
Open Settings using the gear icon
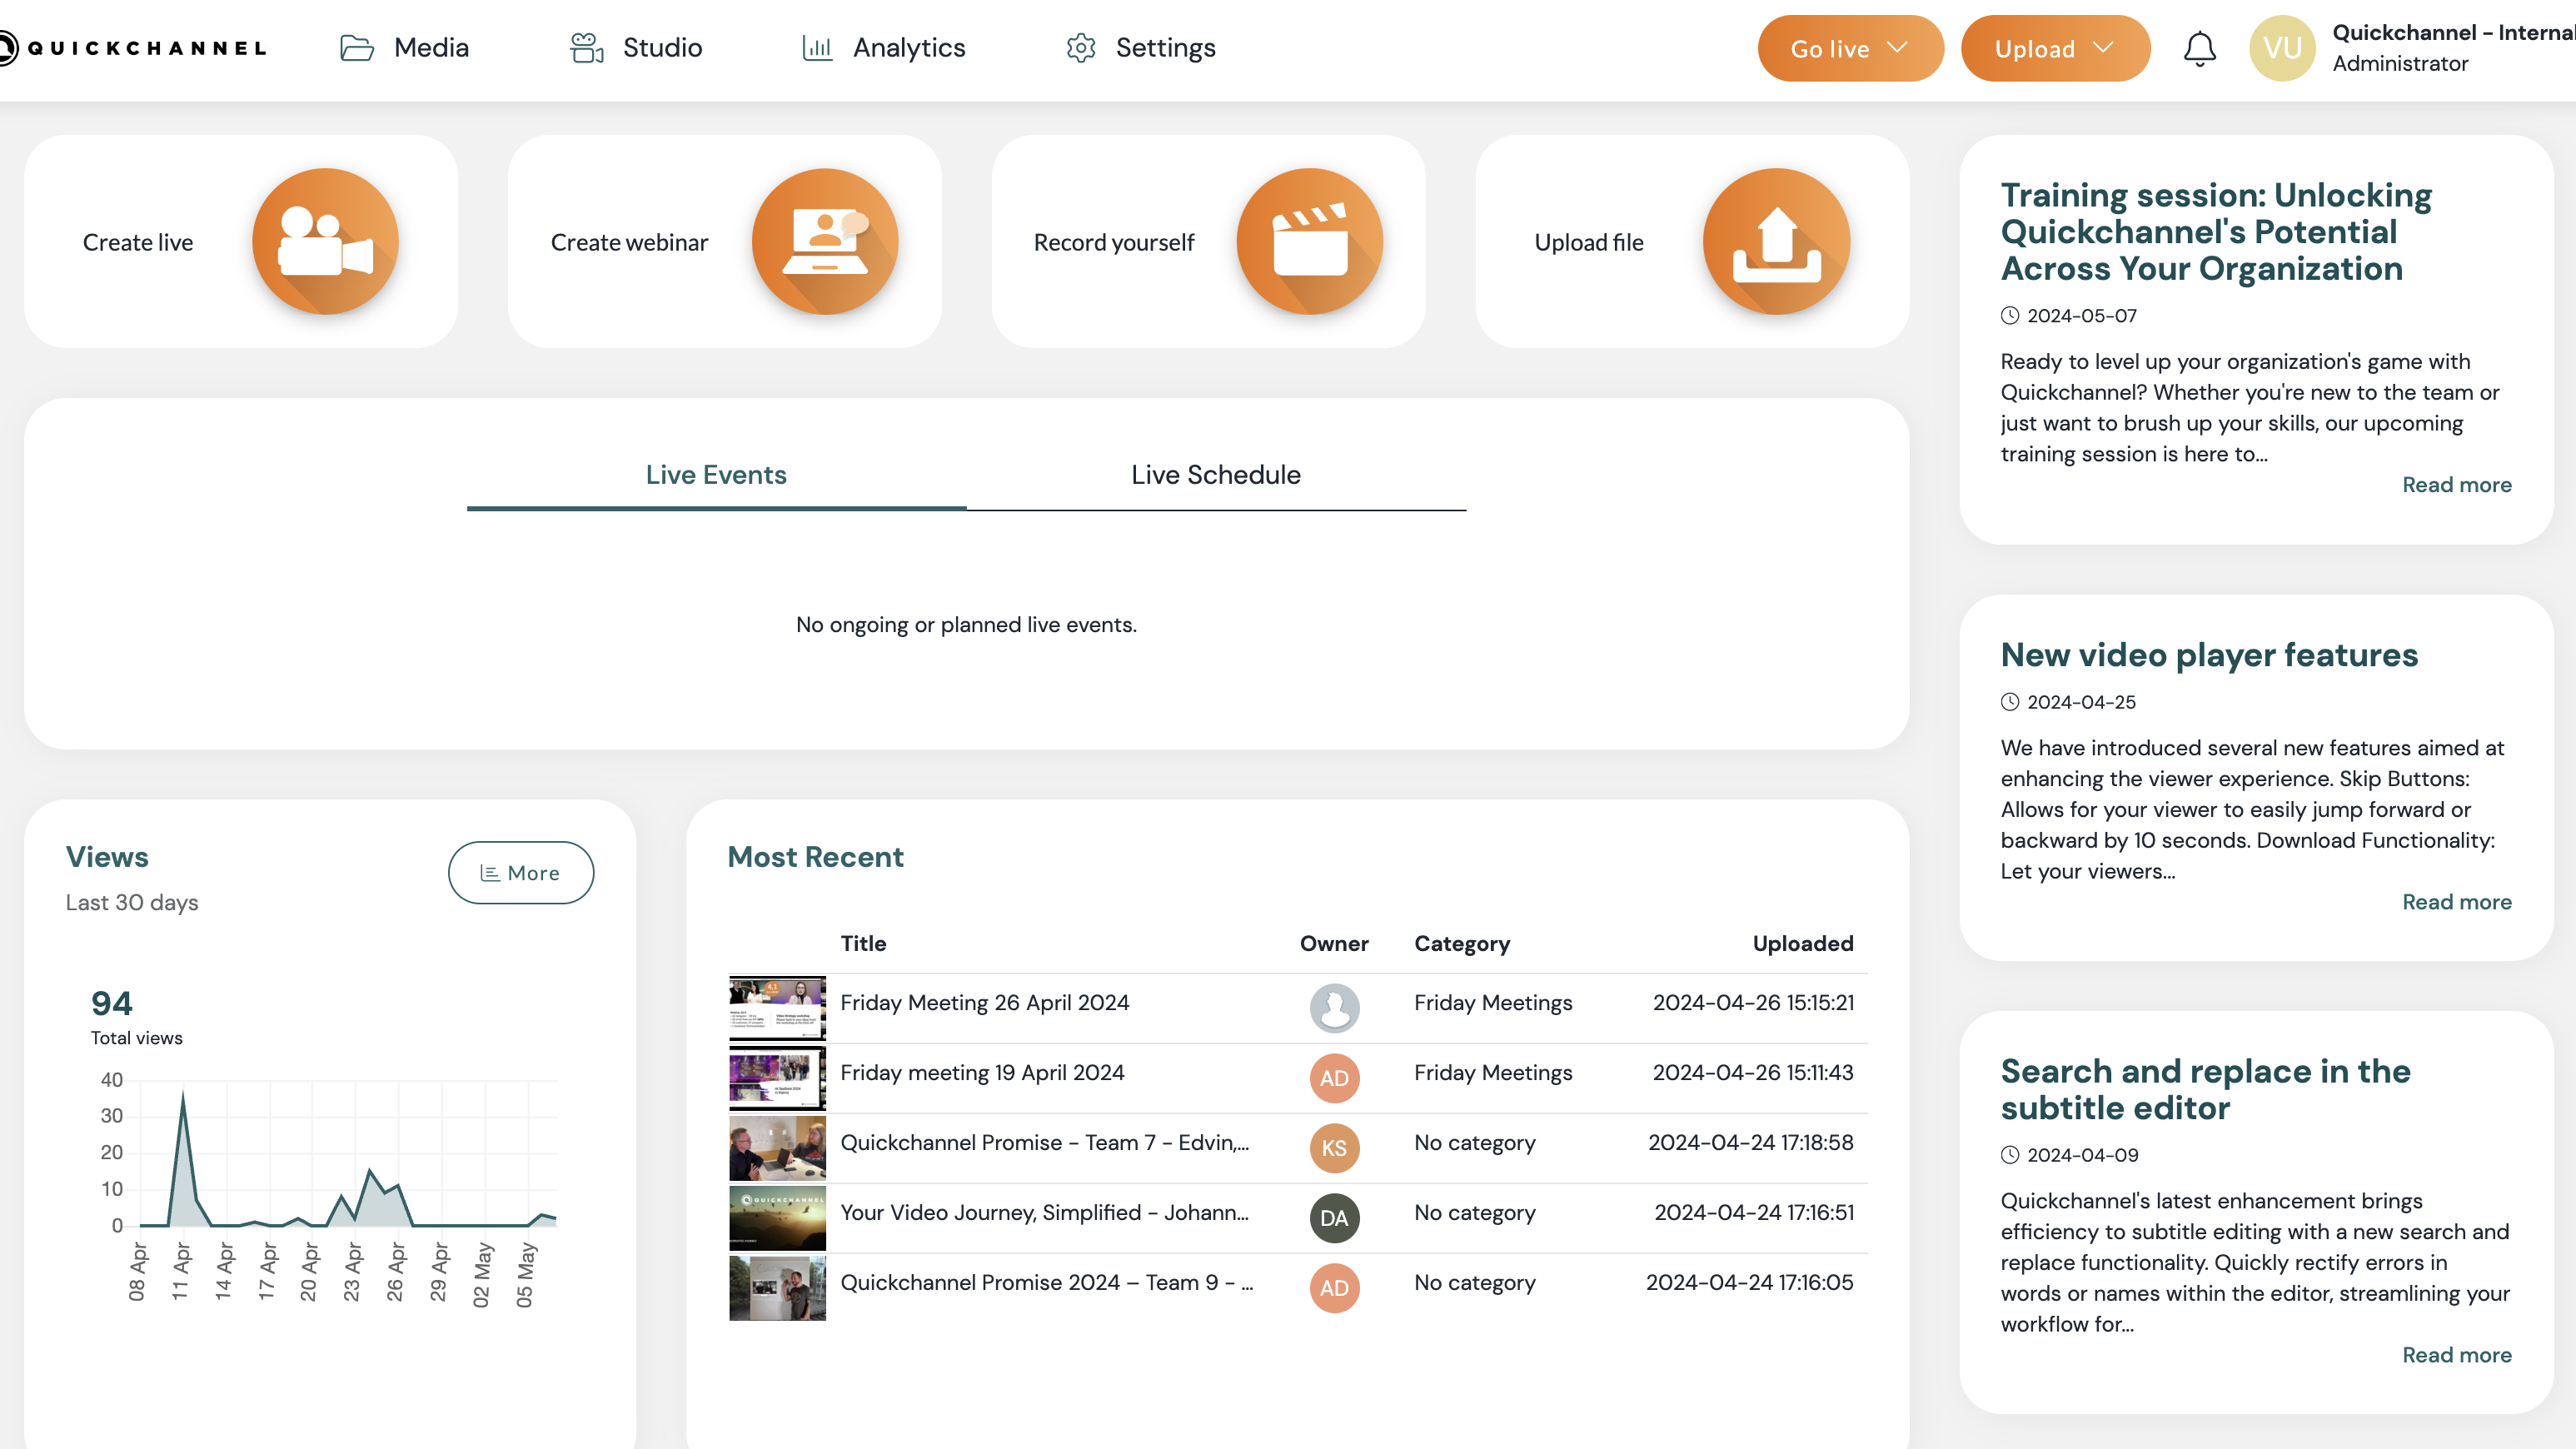(1081, 47)
